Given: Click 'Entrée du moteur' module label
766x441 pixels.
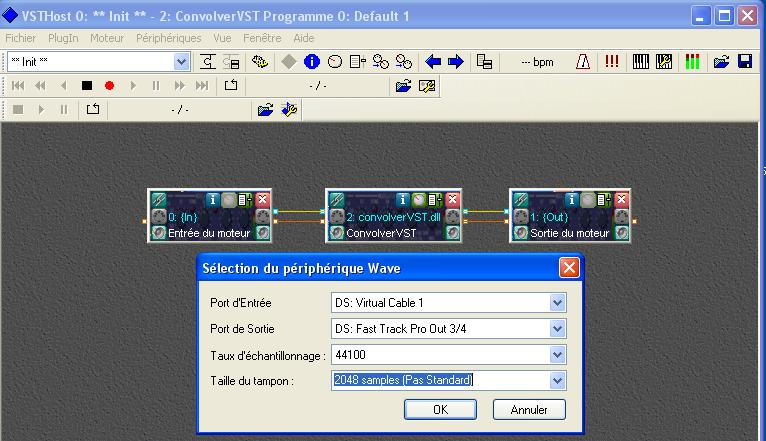Looking at the screenshot, I should pos(209,233).
